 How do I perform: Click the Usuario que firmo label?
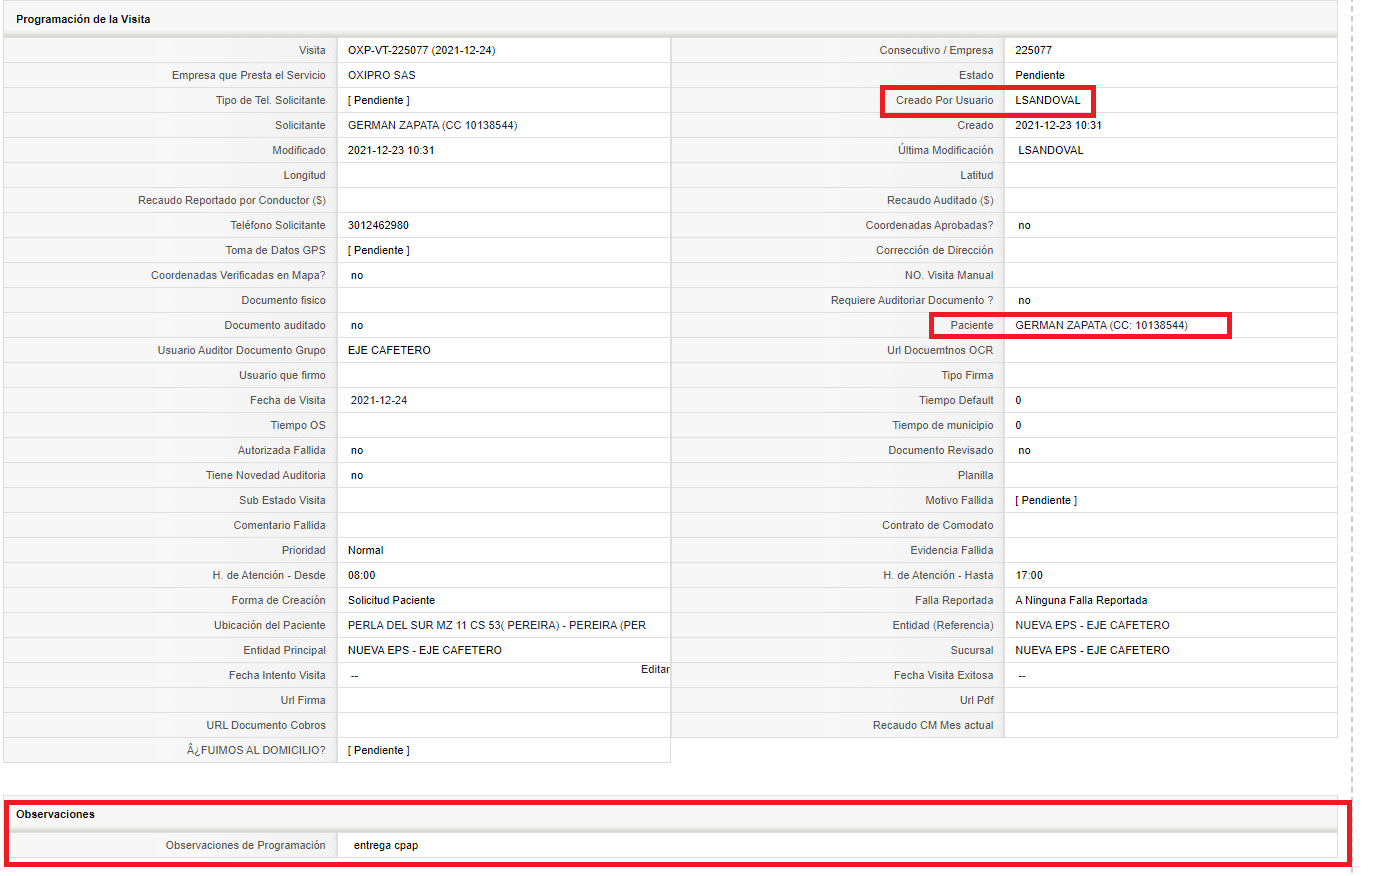click(x=282, y=375)
